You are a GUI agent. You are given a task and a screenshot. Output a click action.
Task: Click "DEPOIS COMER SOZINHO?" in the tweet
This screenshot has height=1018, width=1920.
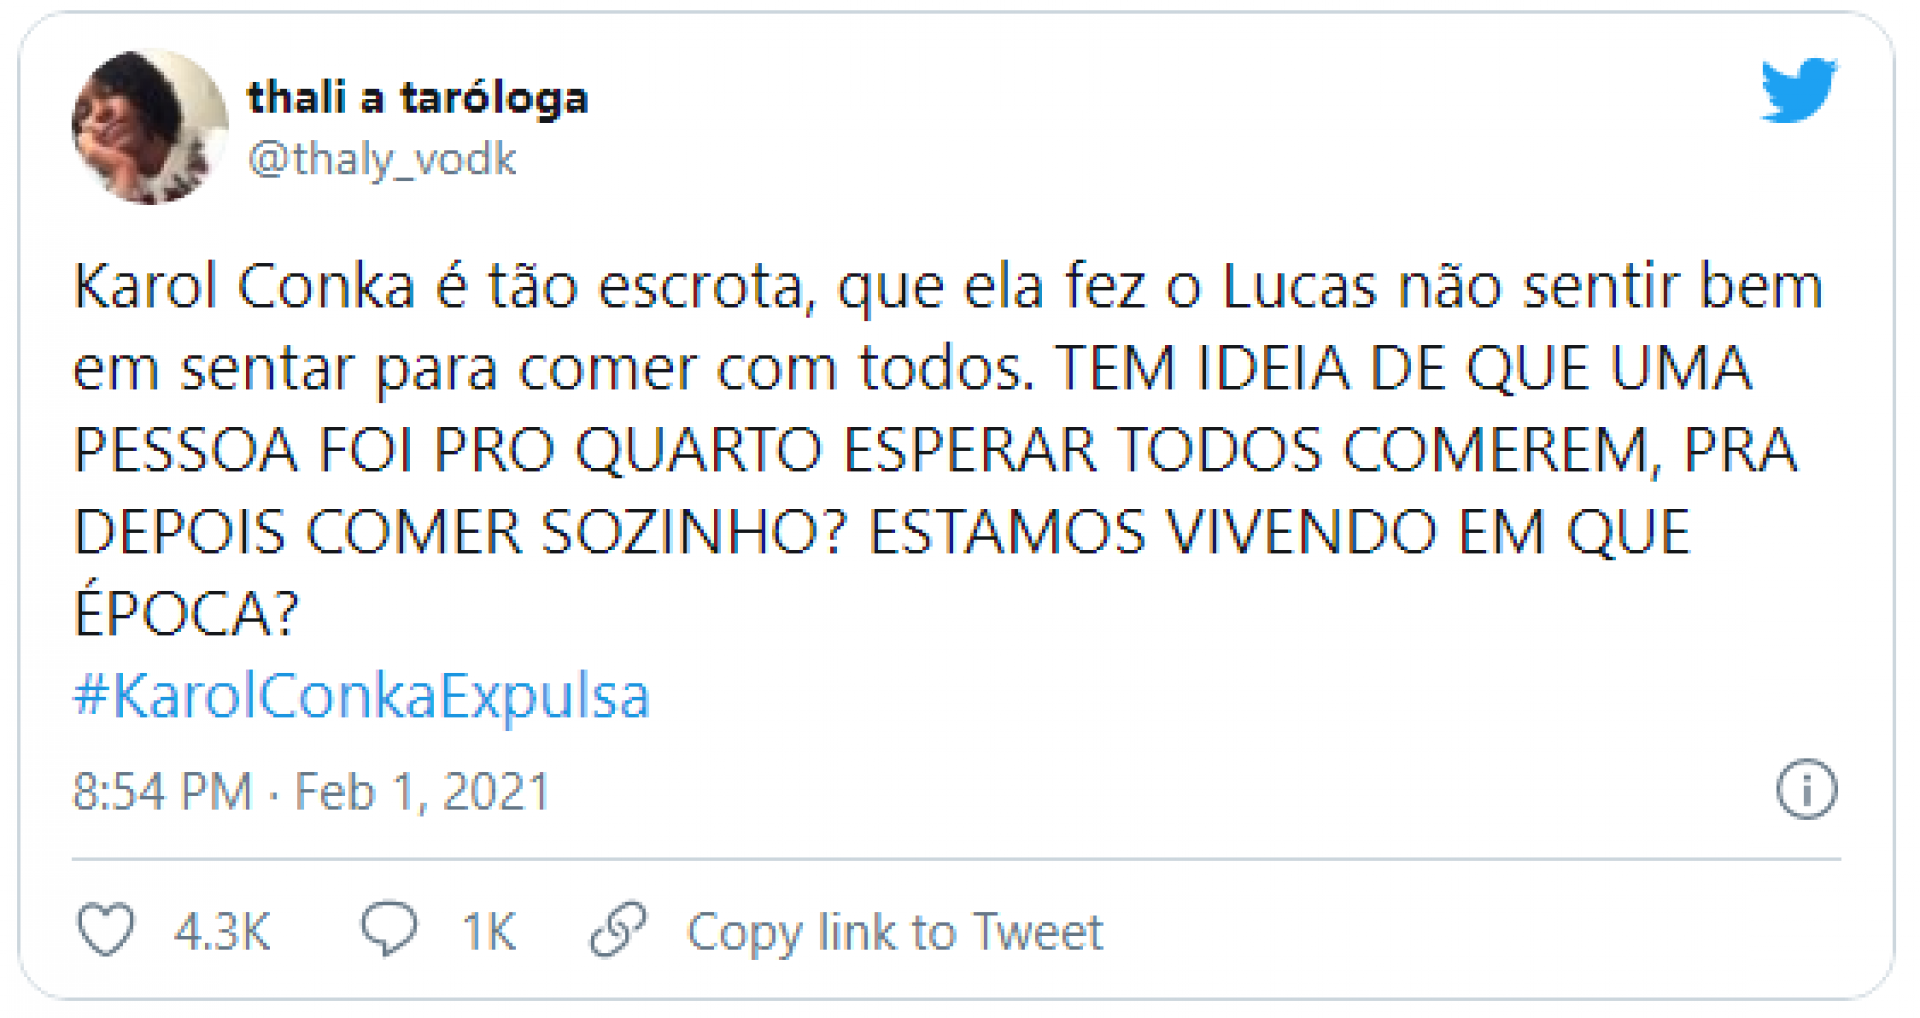461,532
